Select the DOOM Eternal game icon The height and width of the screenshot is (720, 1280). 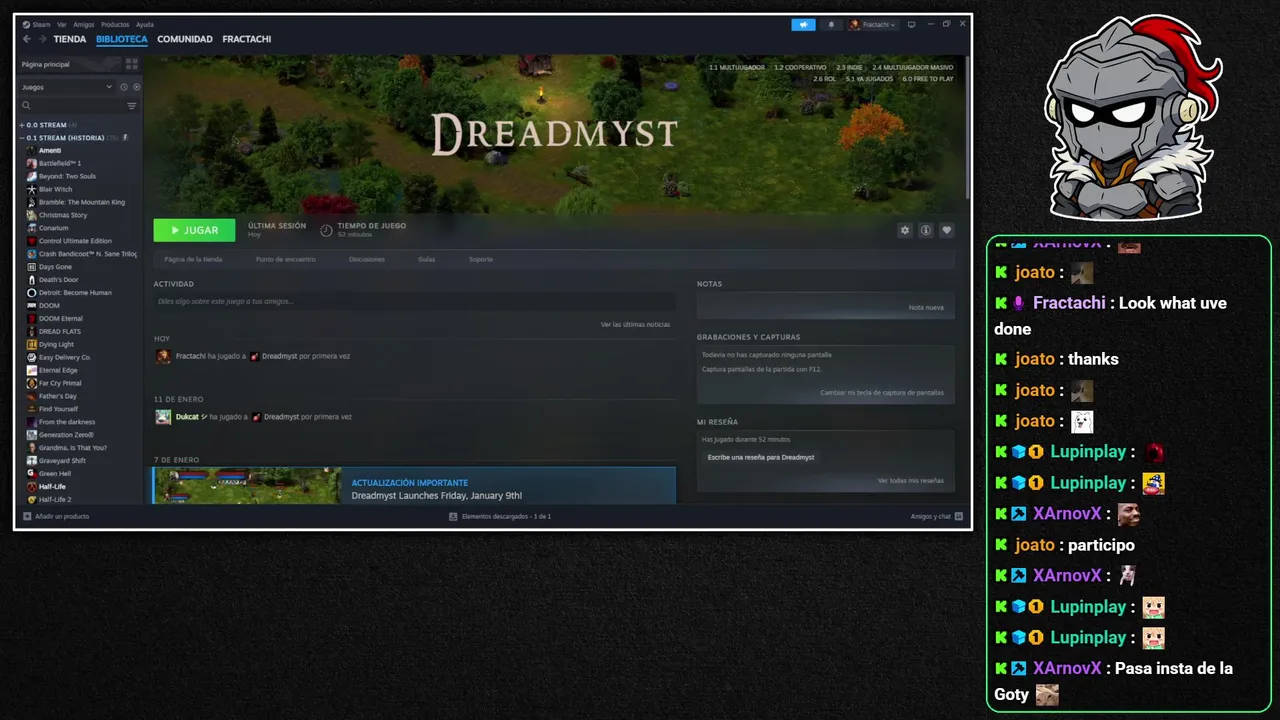(x=32, y=318)
